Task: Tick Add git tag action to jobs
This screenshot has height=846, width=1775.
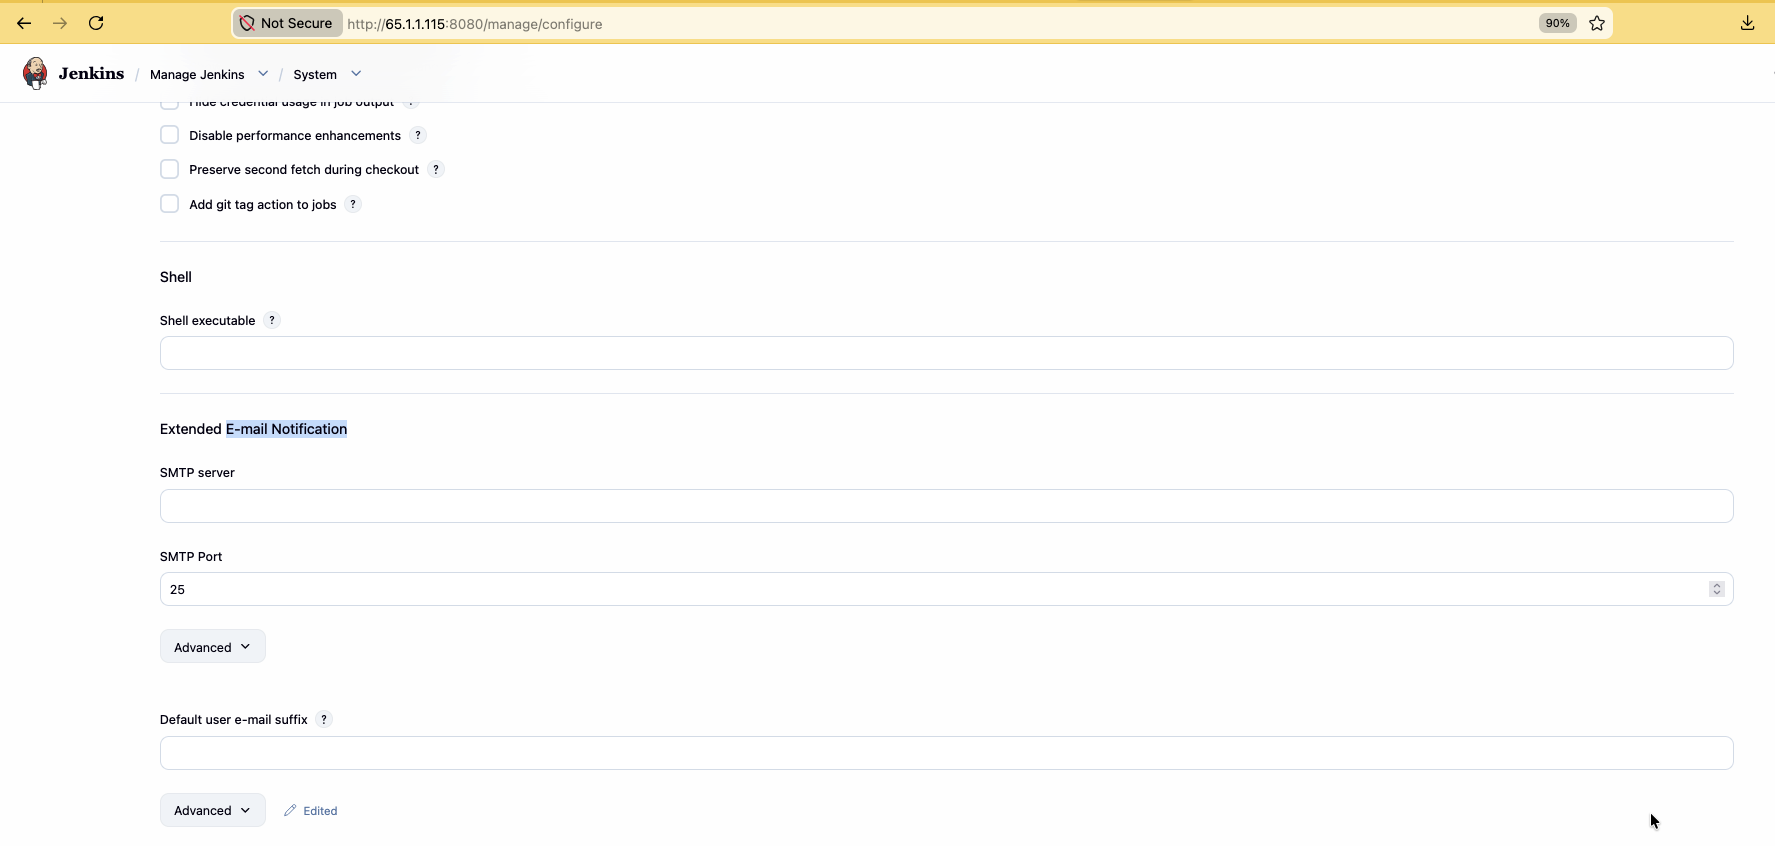Action: pyautogui.click(x=170, y=204)
